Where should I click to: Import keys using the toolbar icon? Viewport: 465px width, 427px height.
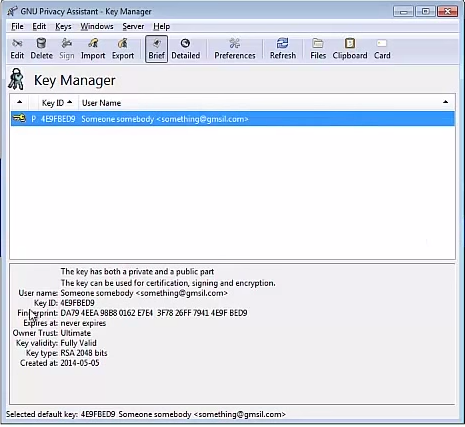[x=93, y=49]
